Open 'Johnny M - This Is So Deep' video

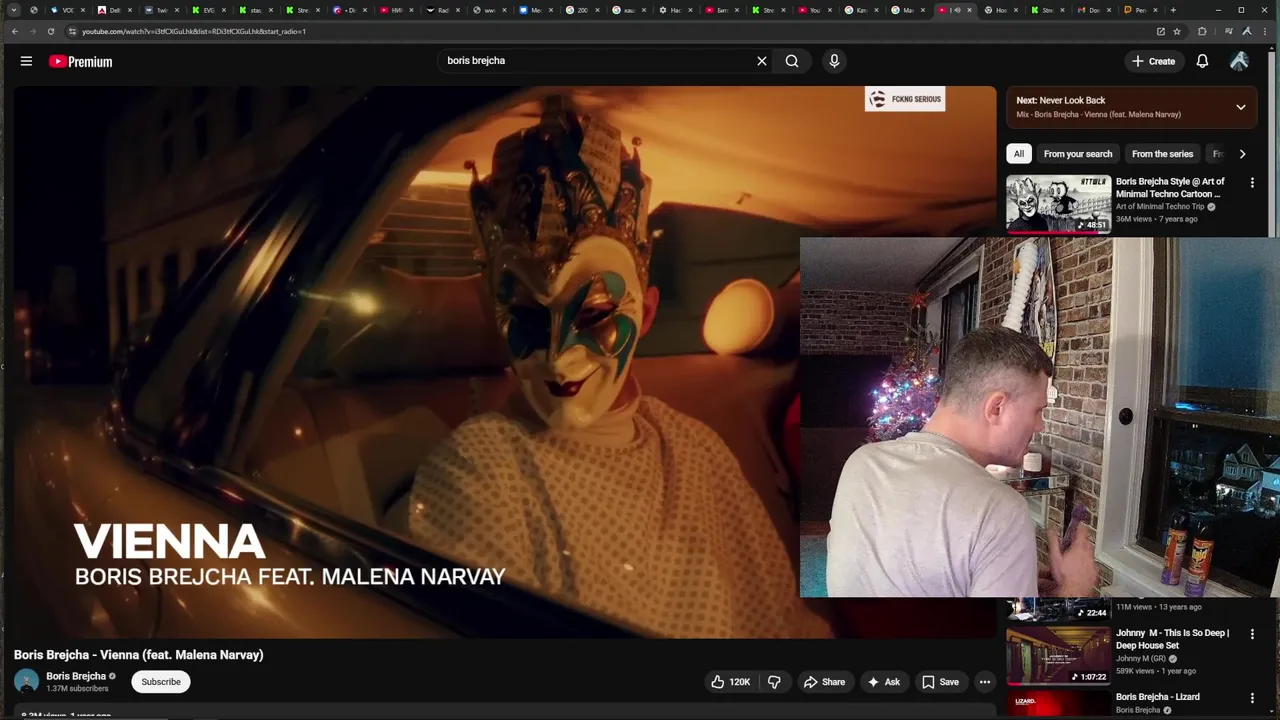[x=1172, y=639]
